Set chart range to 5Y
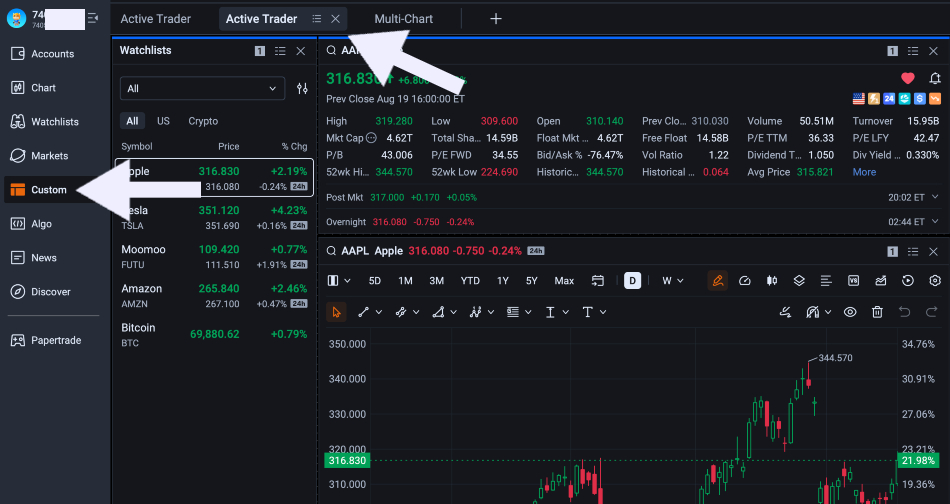The image size is (950, 504). pyautogui.click(x=531, y=280)
